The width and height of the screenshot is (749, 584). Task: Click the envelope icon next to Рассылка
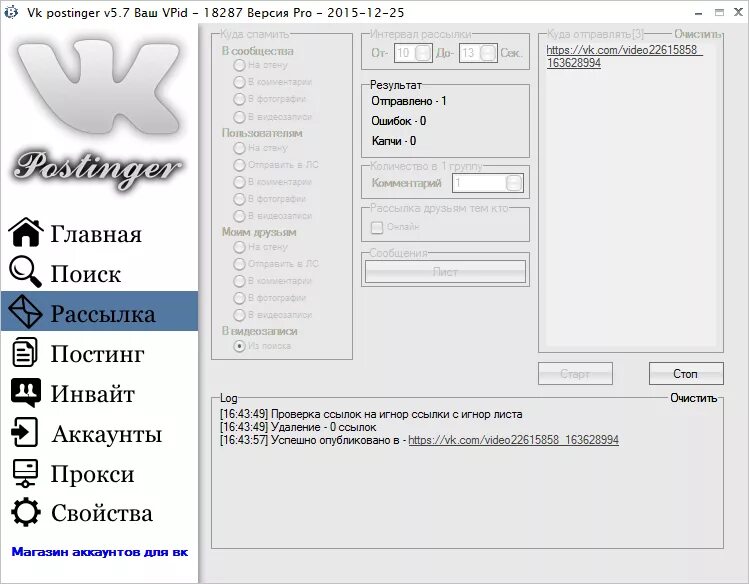pos(25,311)
